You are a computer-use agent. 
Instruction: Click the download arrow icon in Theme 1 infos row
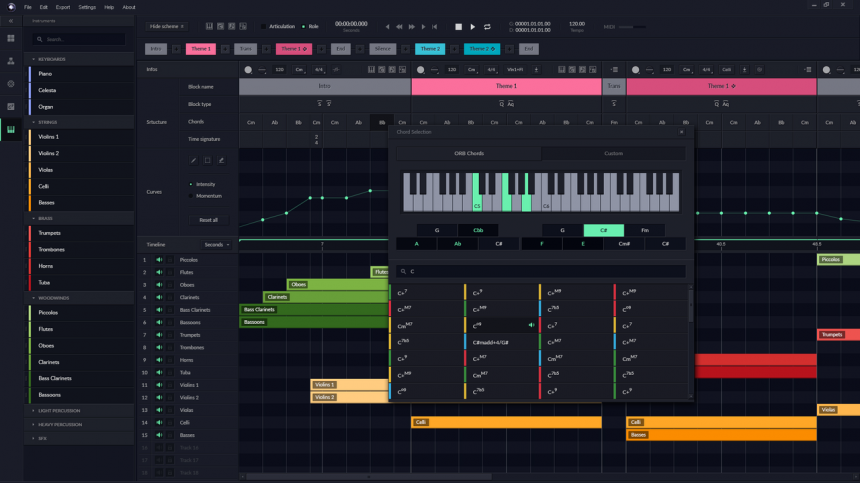pos(536,70)
